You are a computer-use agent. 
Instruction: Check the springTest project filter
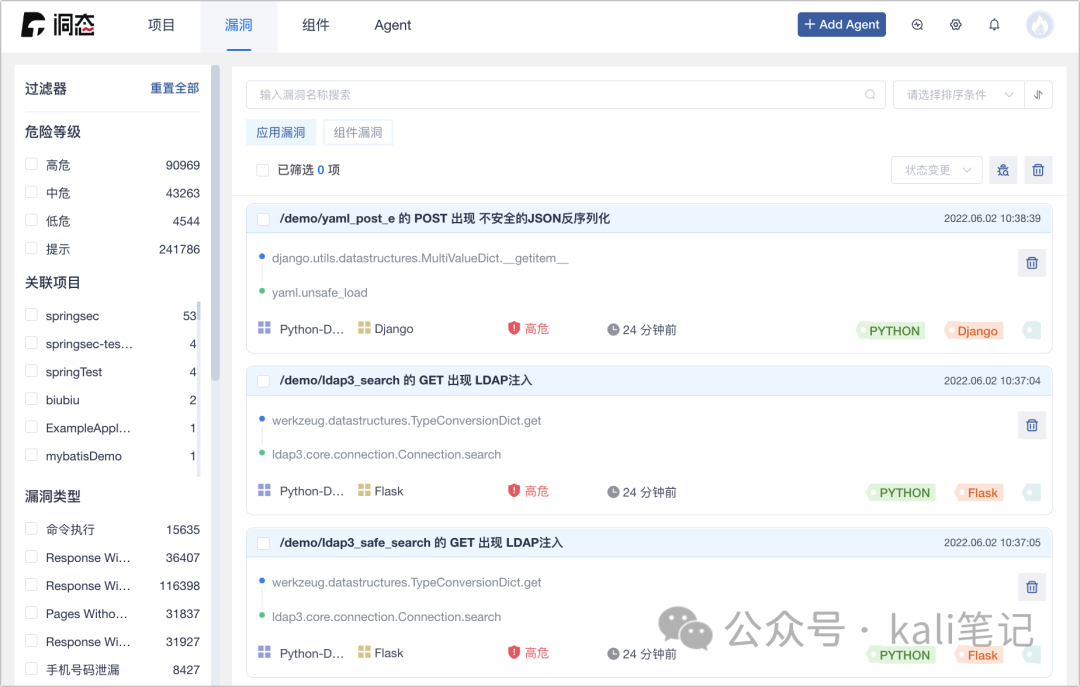tap(31, 371)
